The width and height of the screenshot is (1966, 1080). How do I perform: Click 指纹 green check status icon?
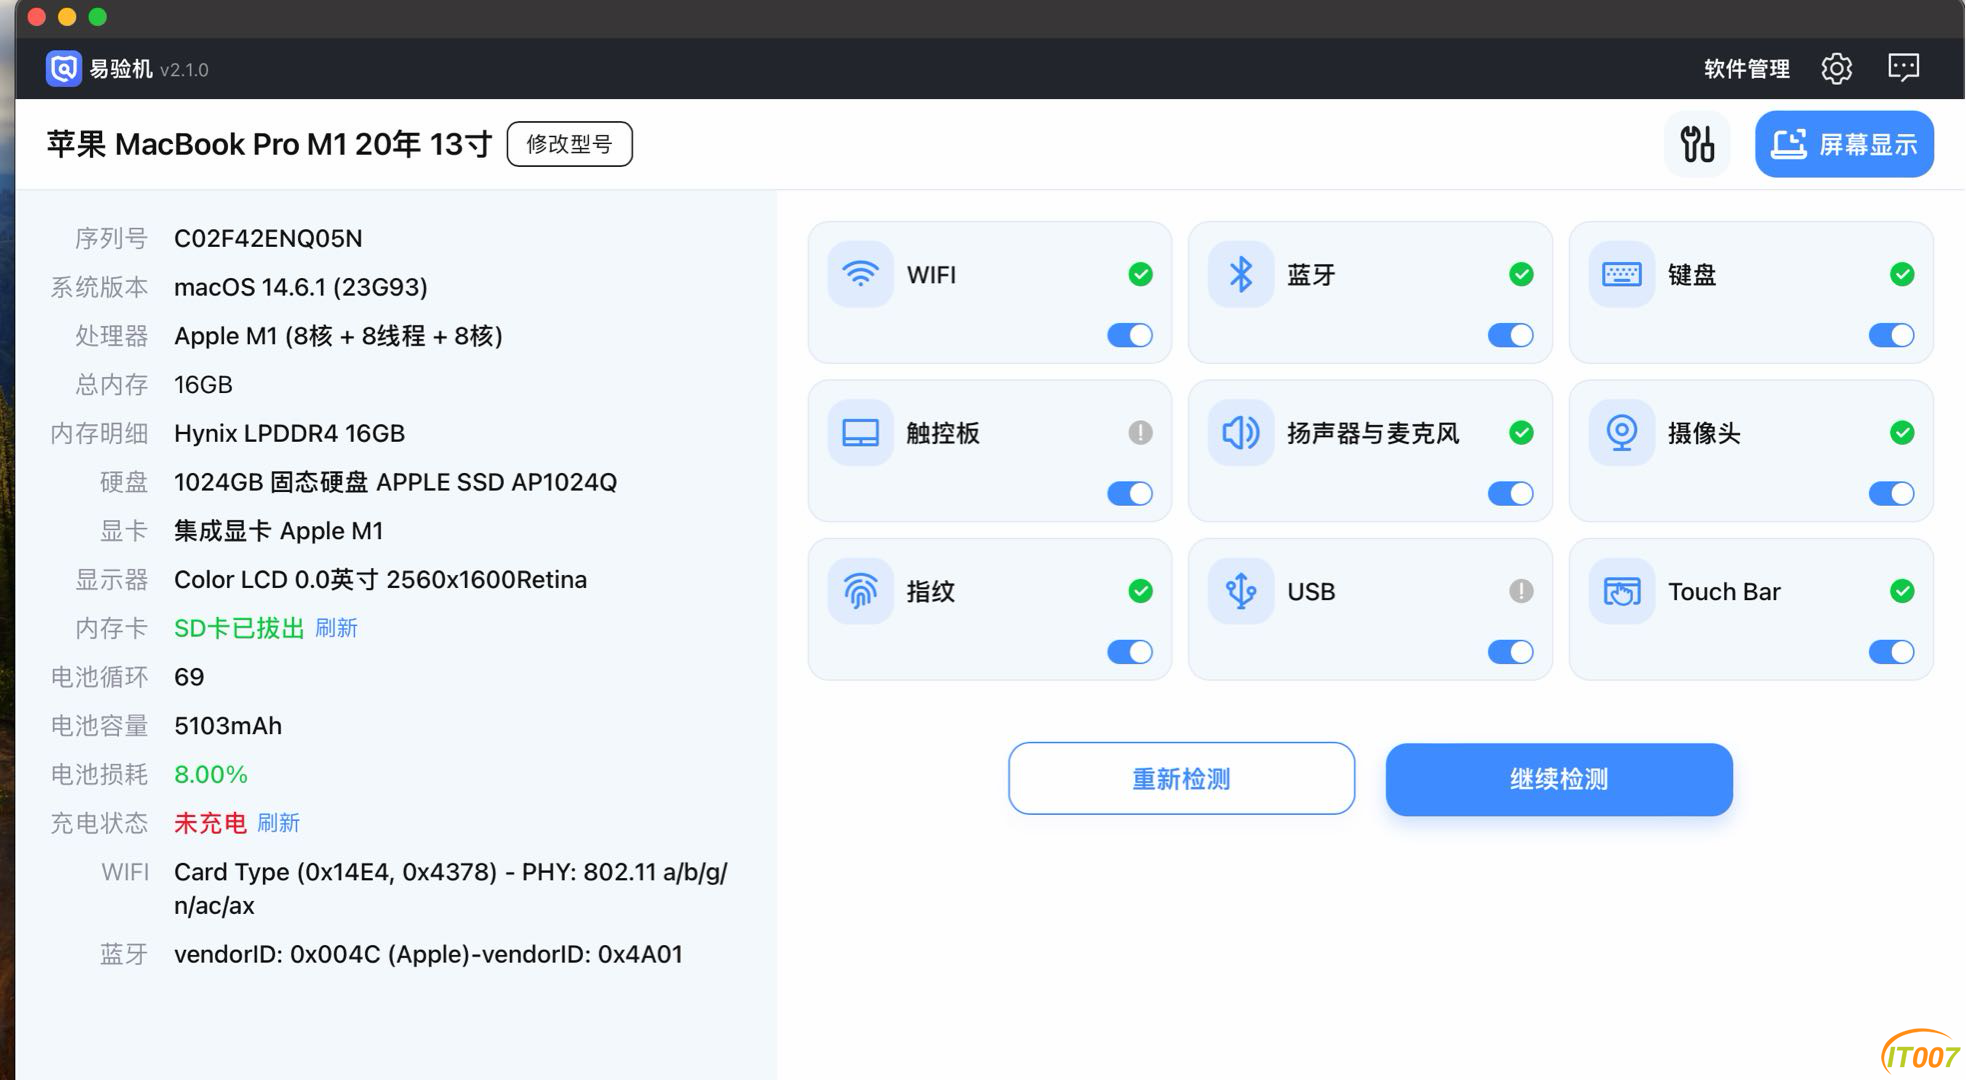(x=1140, y=591)
